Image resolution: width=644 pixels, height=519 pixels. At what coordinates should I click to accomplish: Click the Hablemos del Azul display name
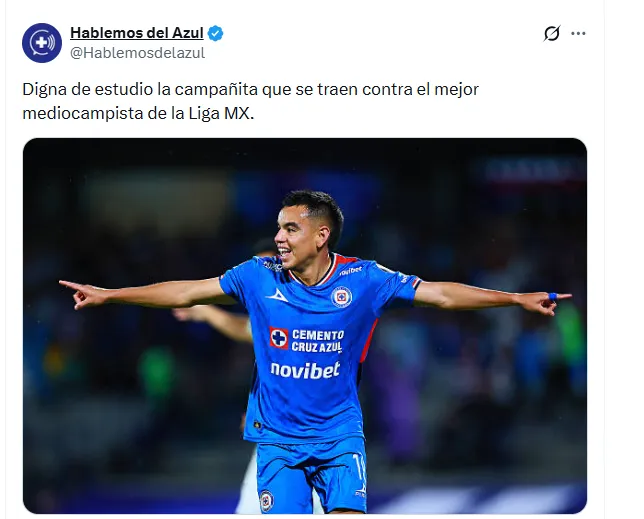137,33
